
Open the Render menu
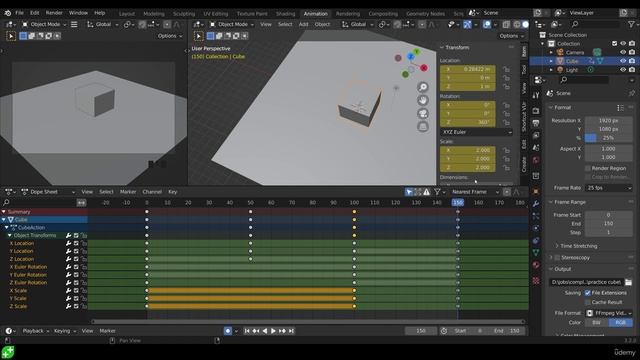[54, 13]
